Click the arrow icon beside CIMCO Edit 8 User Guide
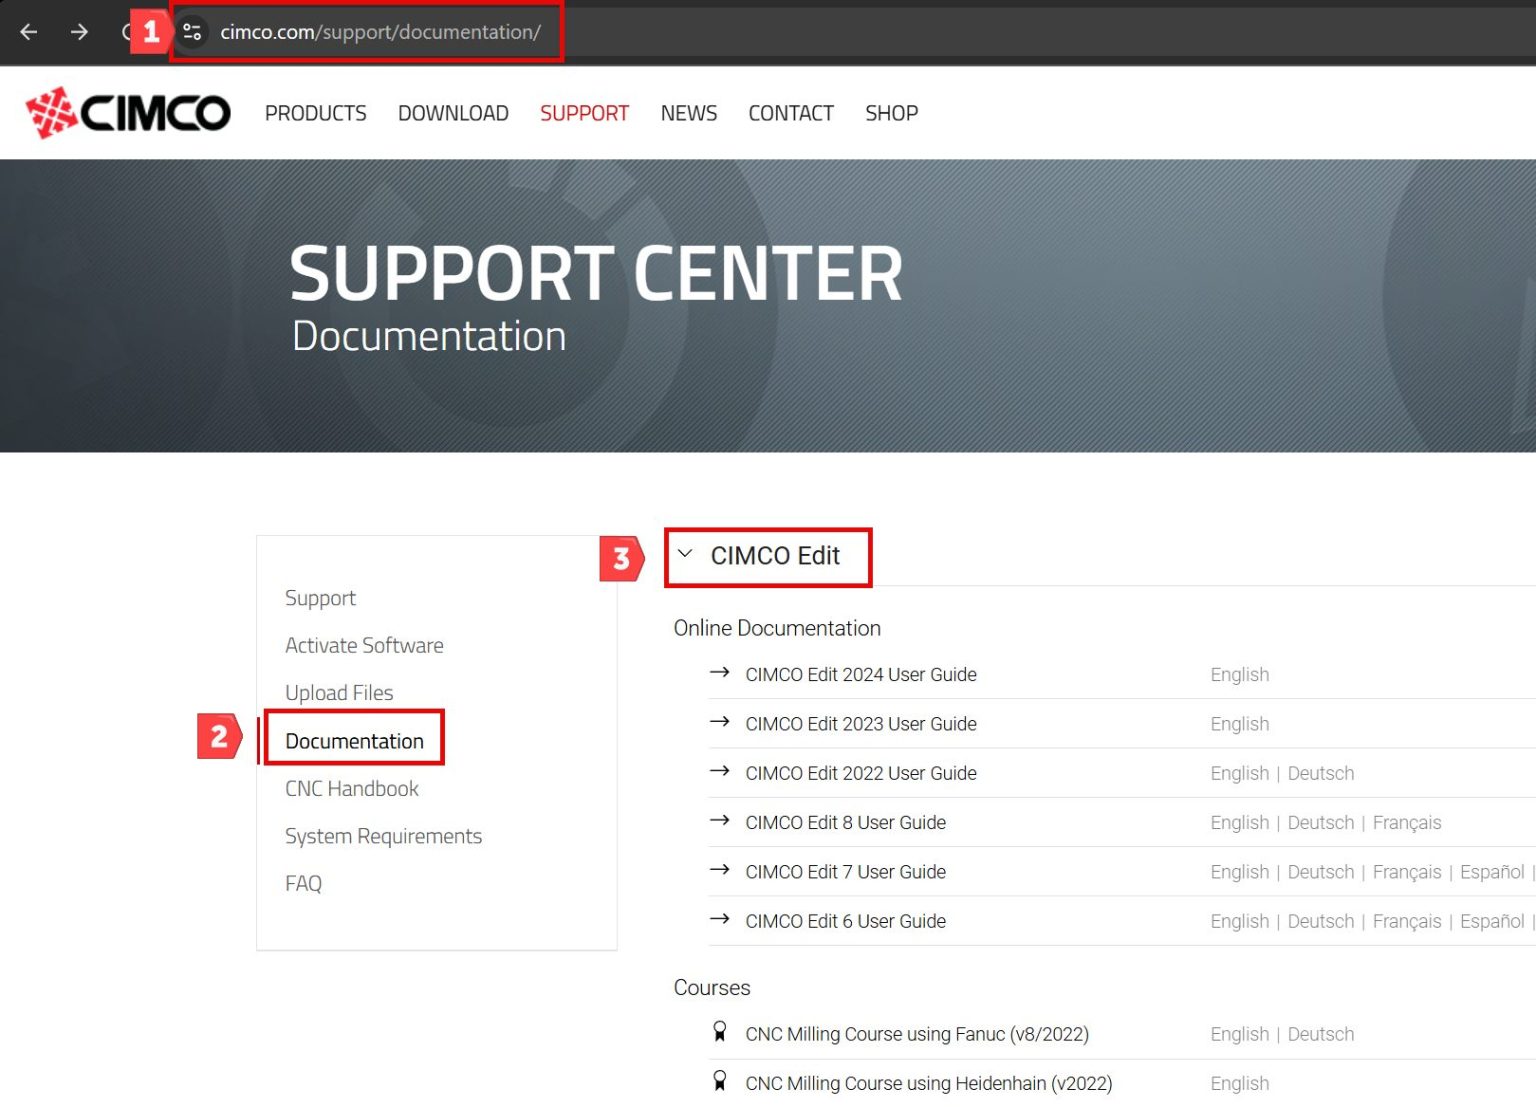Screen dimensions: 1536x1107 coord(720,821)
